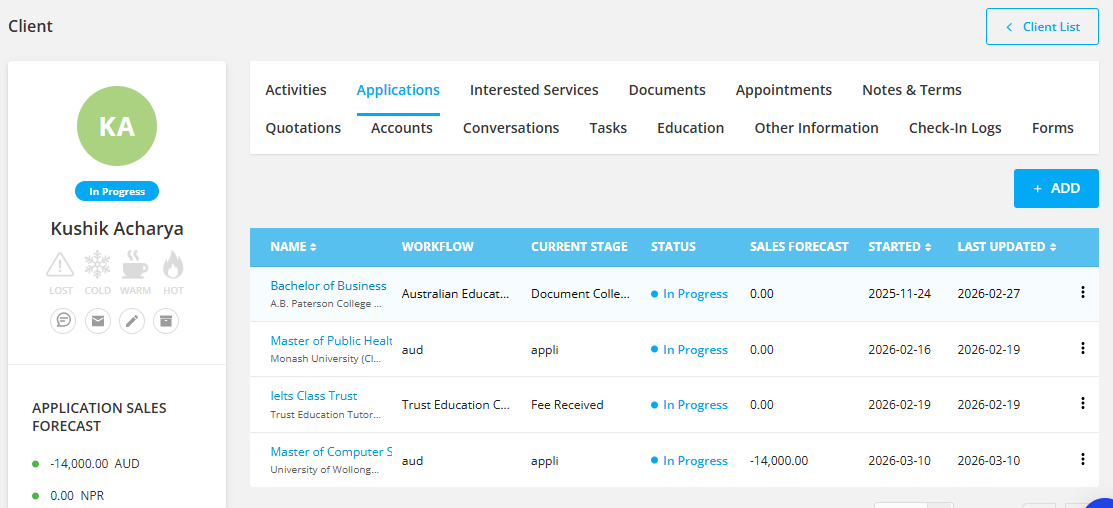Click the ADD application button

point(1056,188)
